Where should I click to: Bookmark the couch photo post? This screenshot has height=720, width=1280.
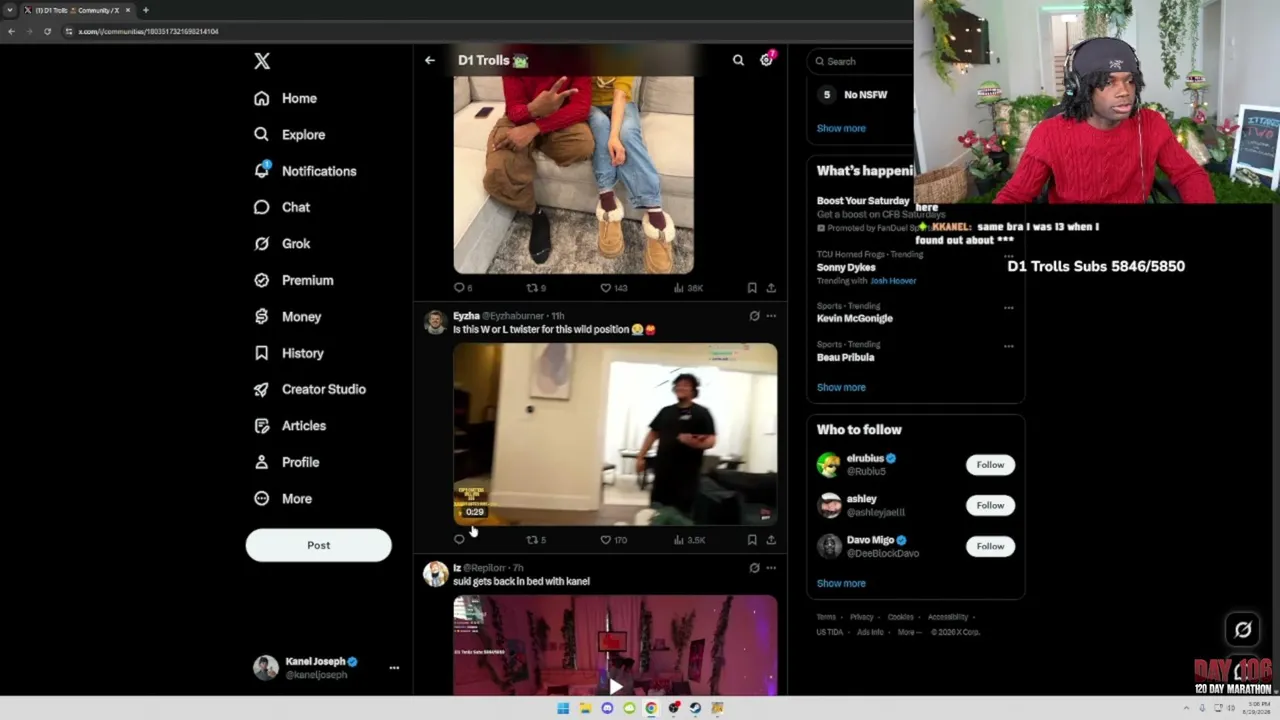pyautogui.click(x=752, y=288)
